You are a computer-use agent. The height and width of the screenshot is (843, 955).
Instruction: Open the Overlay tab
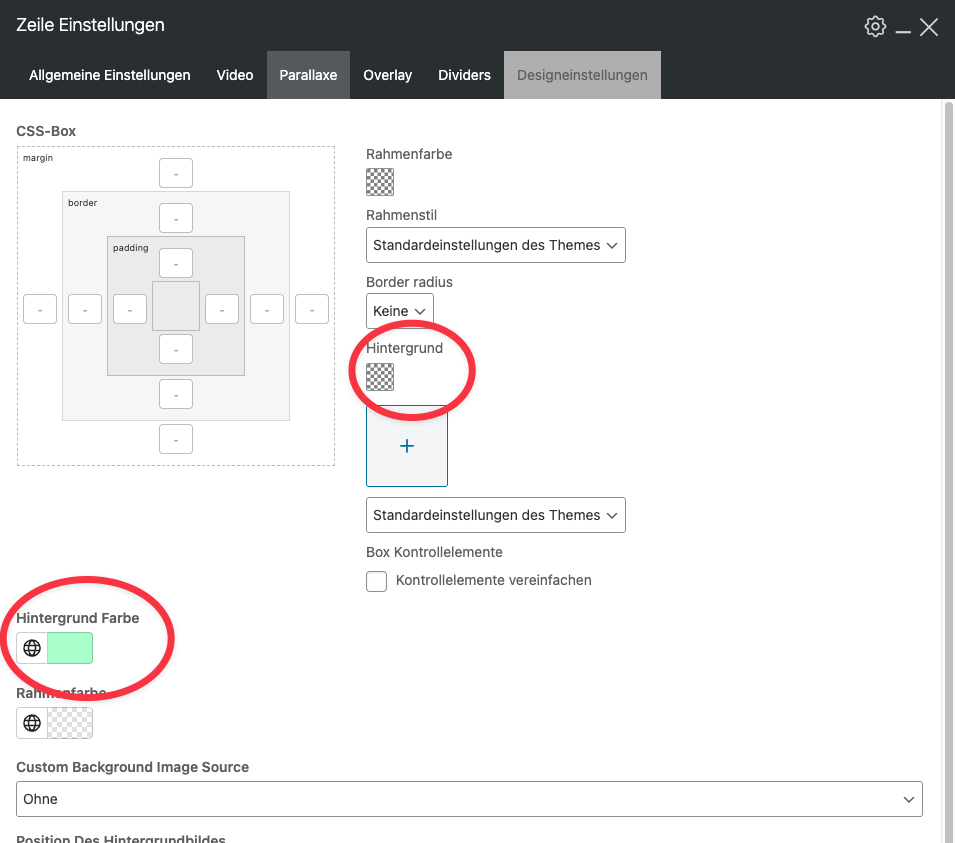click(x=388, y=75)
